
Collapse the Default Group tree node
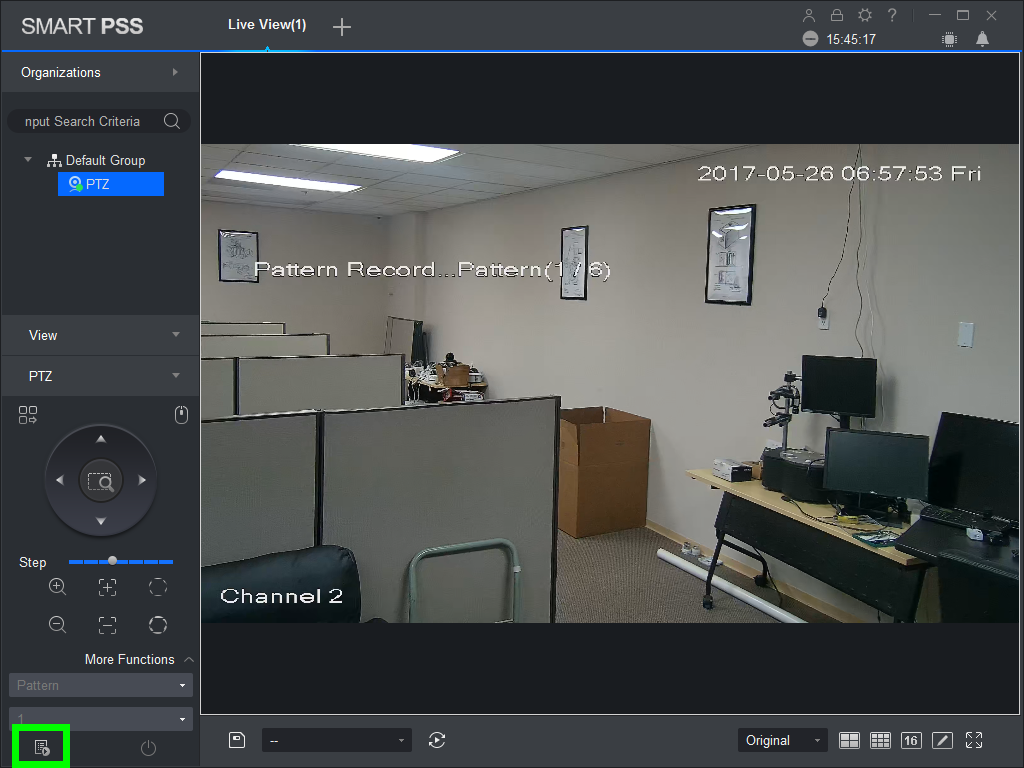point(28,159)
